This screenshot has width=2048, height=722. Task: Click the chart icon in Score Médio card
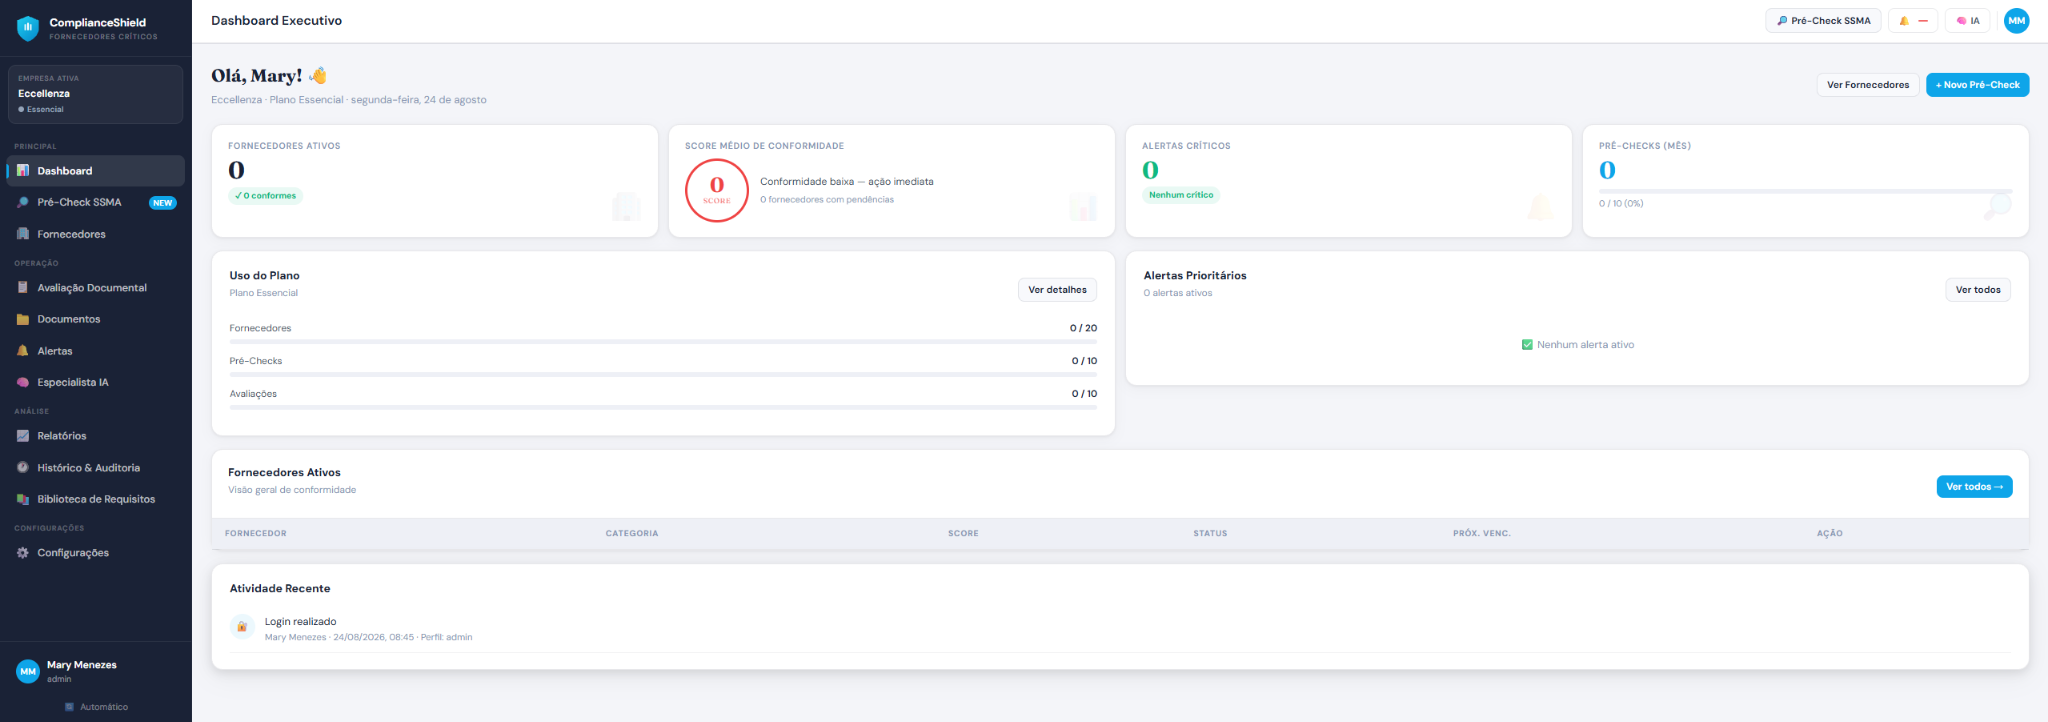[x=1083, y=207]
